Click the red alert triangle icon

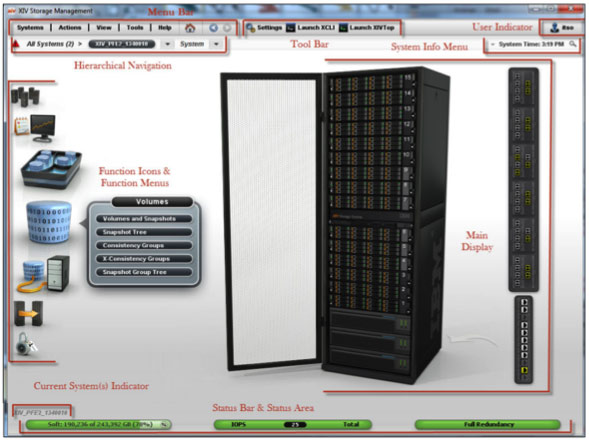click(x=16, y=44)
